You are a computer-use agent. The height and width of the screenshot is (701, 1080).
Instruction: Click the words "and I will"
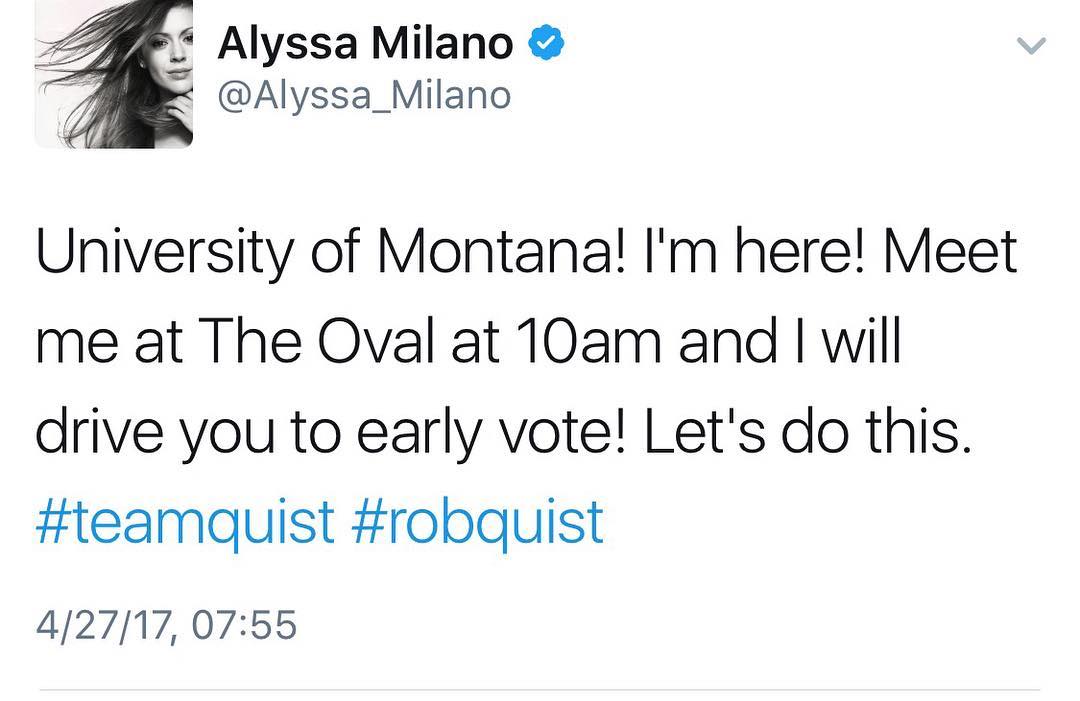click(x=790, y=341)
